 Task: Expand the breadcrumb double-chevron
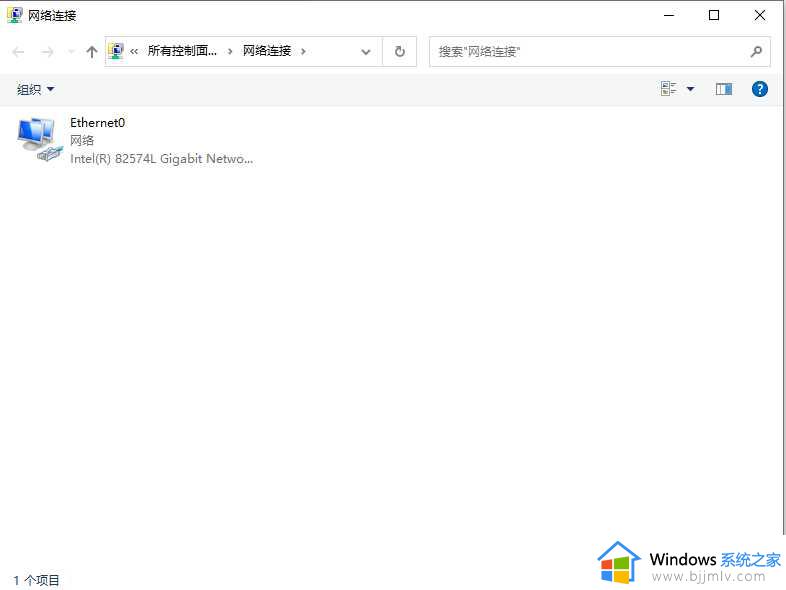134,51
